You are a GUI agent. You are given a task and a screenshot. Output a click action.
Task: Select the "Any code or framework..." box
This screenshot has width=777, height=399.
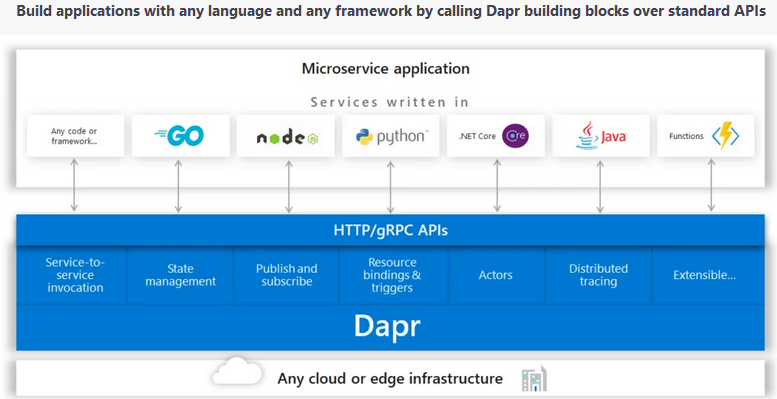[76, 136]
